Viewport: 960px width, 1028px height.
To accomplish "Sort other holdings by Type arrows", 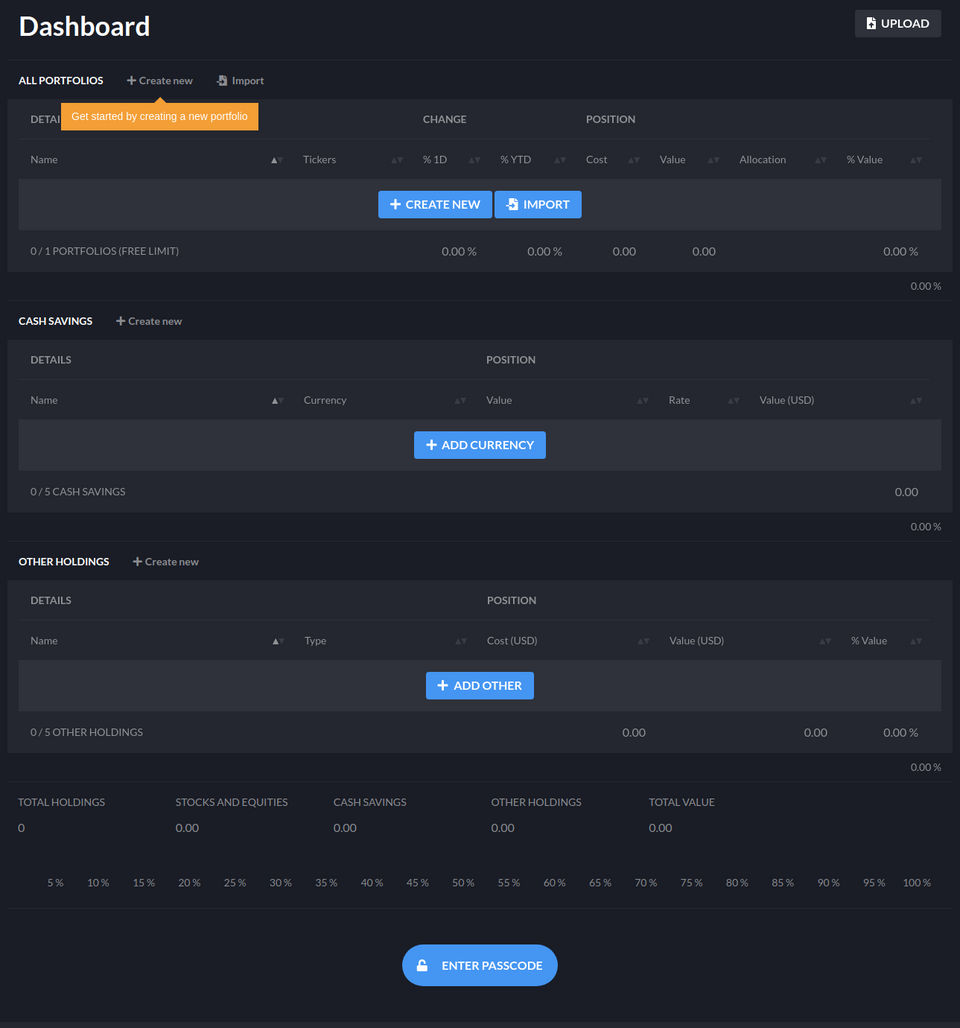I will click(461, 641).
